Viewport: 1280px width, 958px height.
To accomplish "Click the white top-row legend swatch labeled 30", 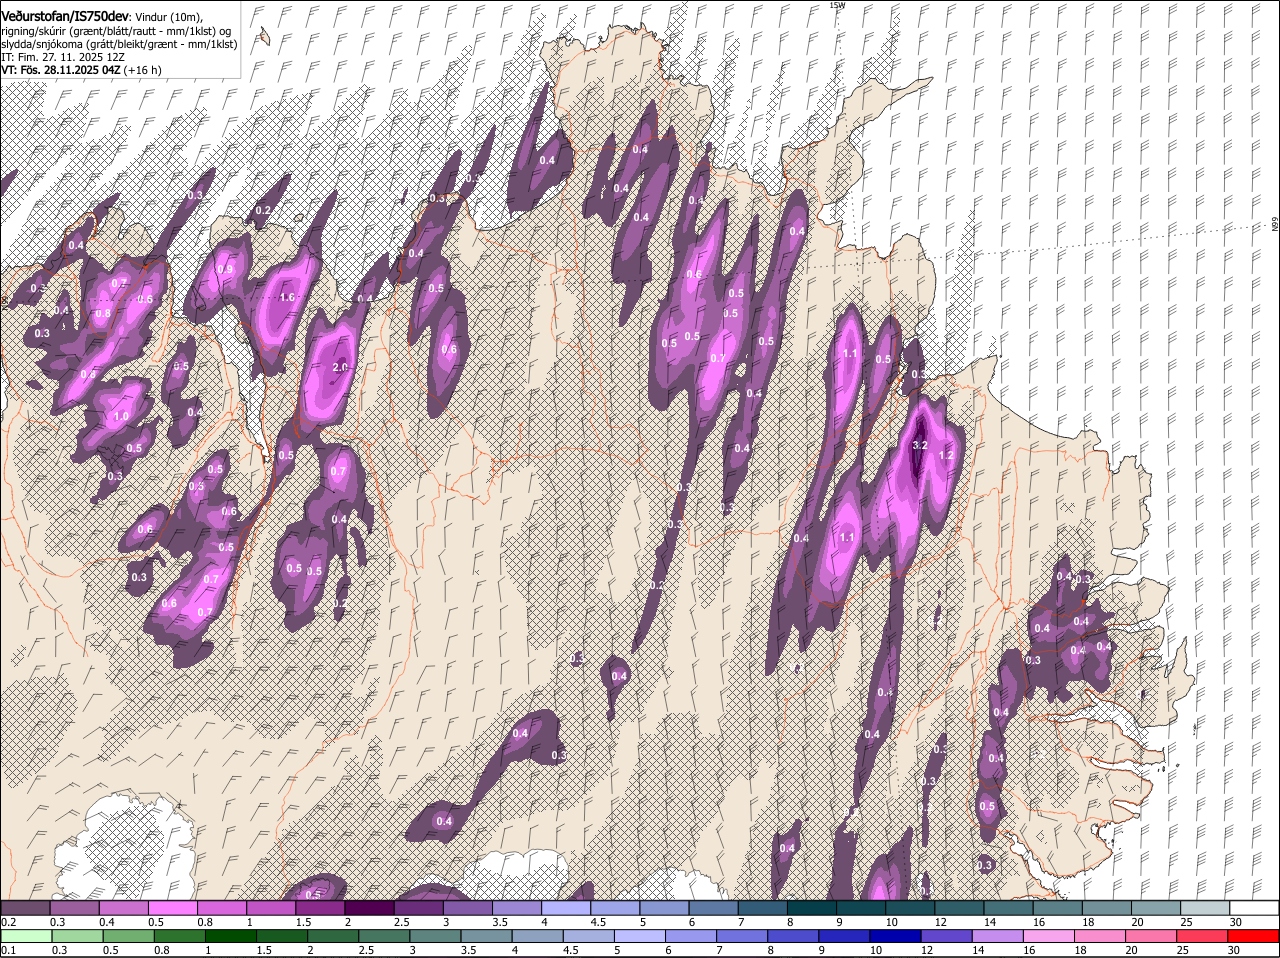I will point(1254,908).
